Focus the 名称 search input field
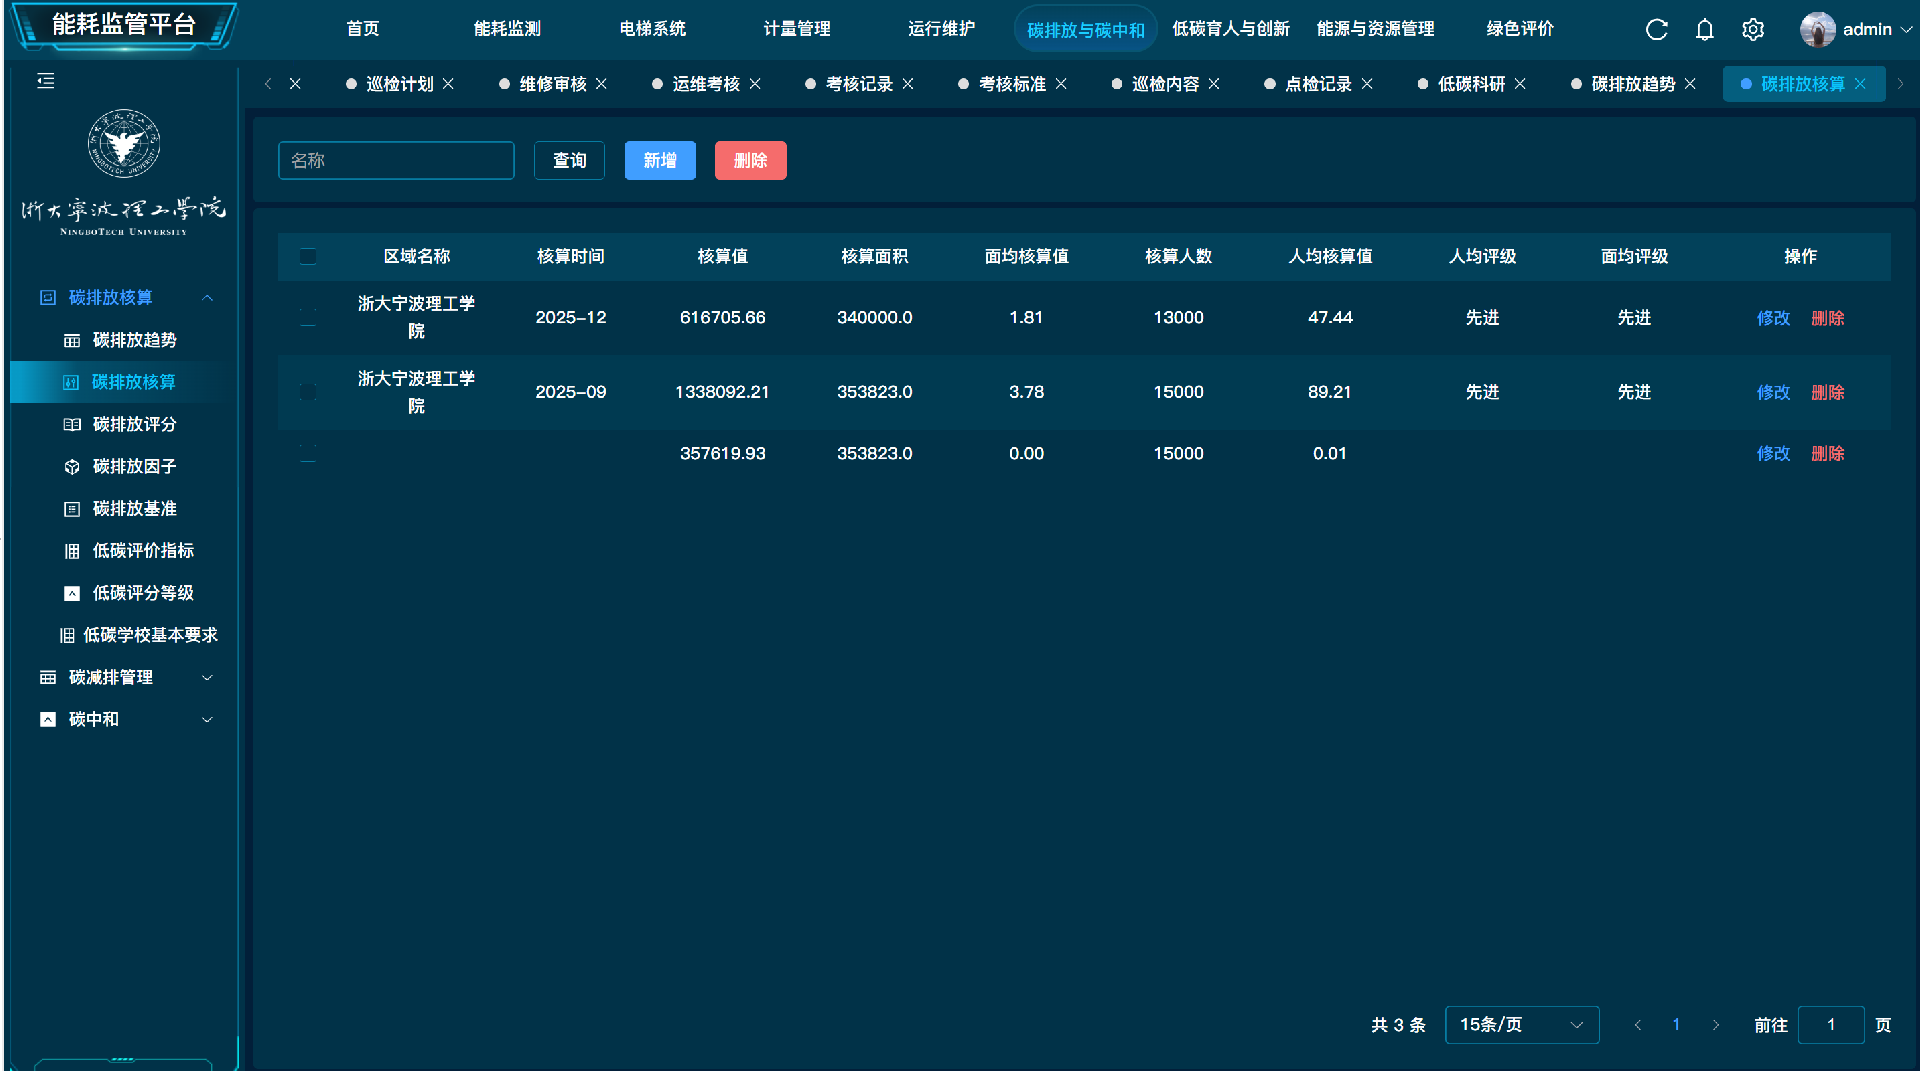Viewport: 1920px width, 1071px height. click(x=396, y=160)
